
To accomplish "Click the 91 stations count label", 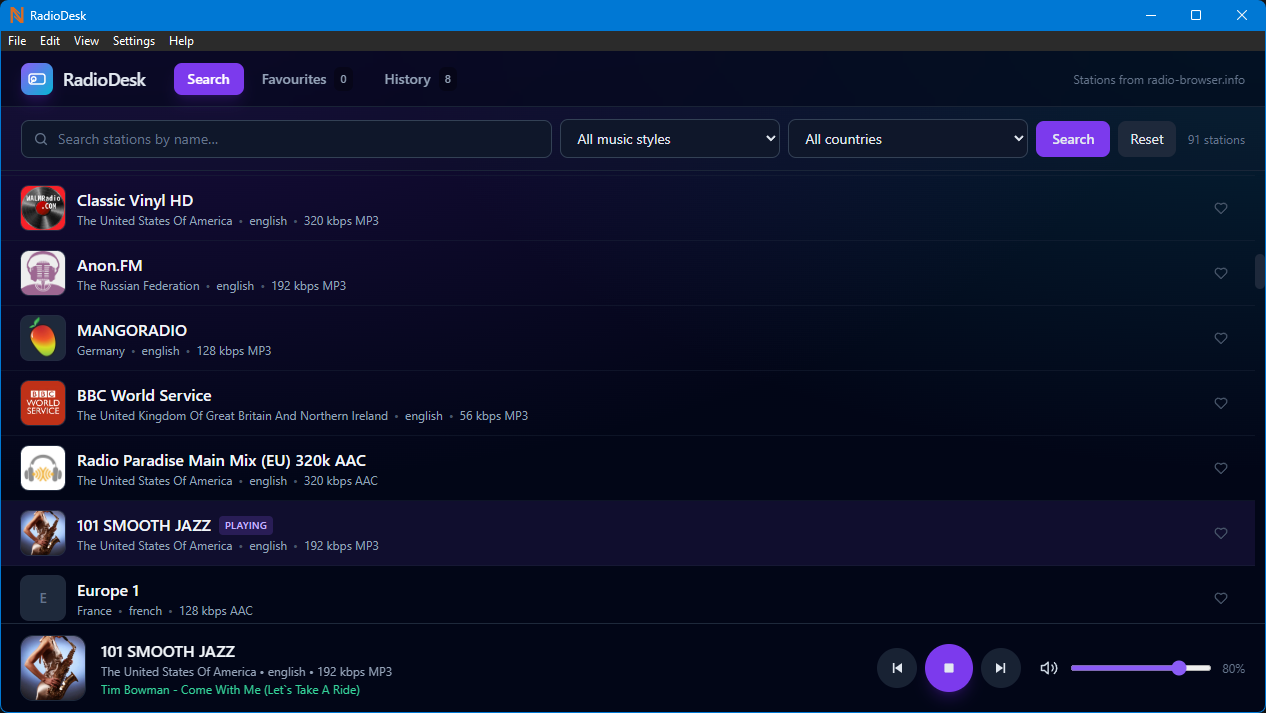I will coord(1216,140).
